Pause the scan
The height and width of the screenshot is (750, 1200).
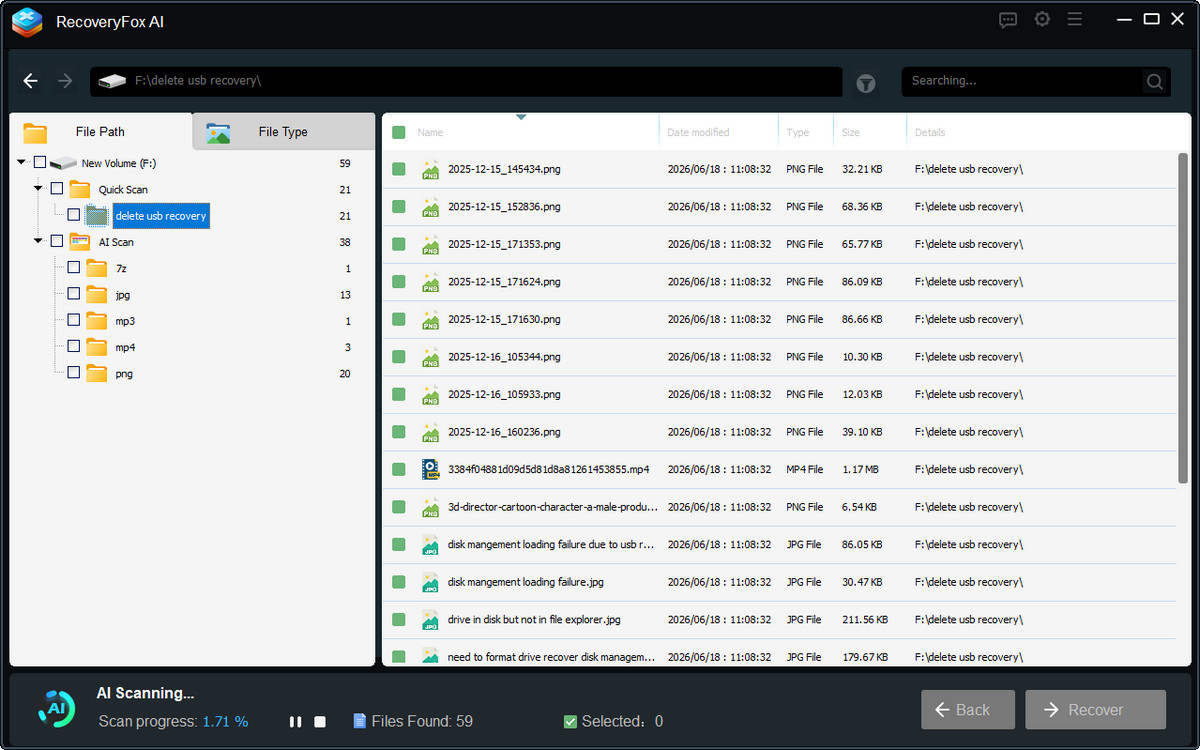click(x=295, y=722)
